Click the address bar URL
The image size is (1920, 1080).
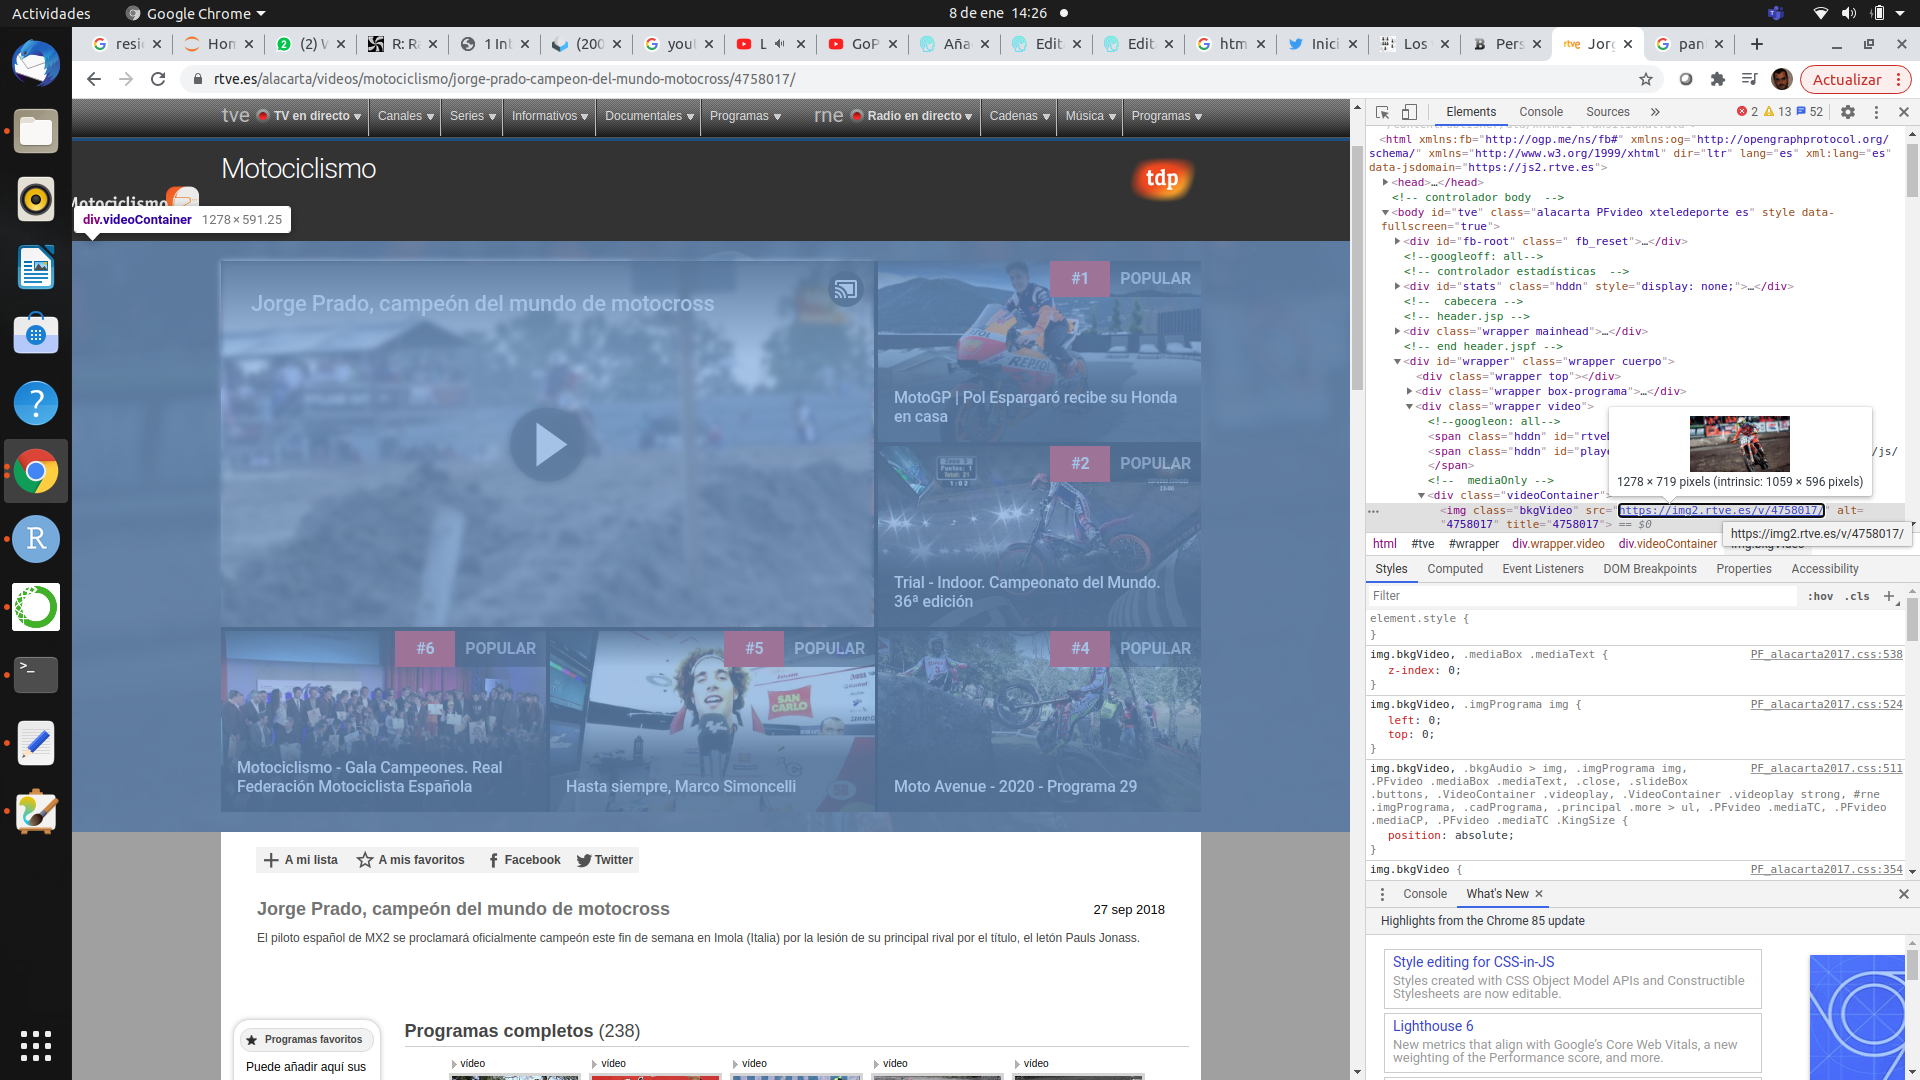[x=504, y=79]
